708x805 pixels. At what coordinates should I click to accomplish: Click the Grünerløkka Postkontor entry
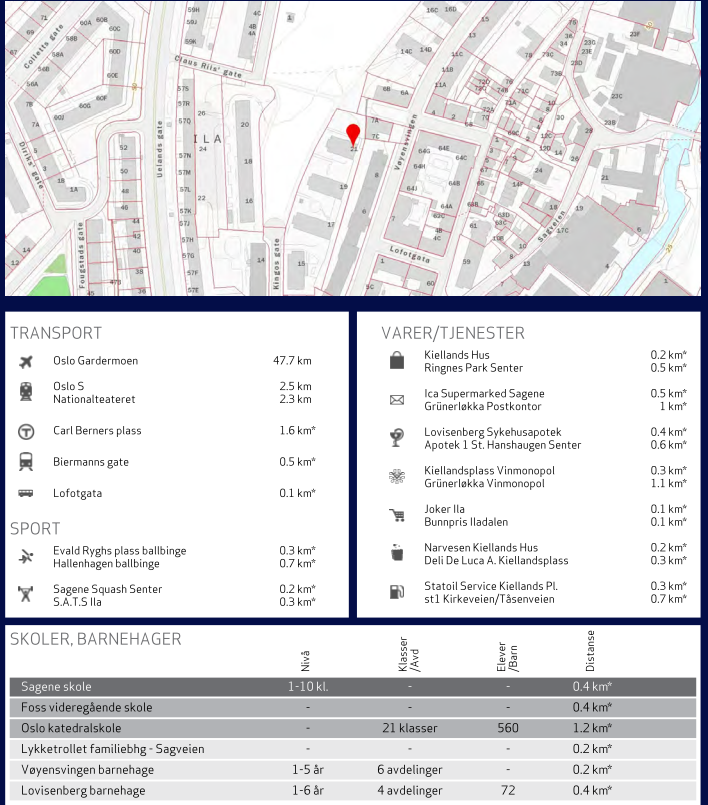[x=483, y=407]
